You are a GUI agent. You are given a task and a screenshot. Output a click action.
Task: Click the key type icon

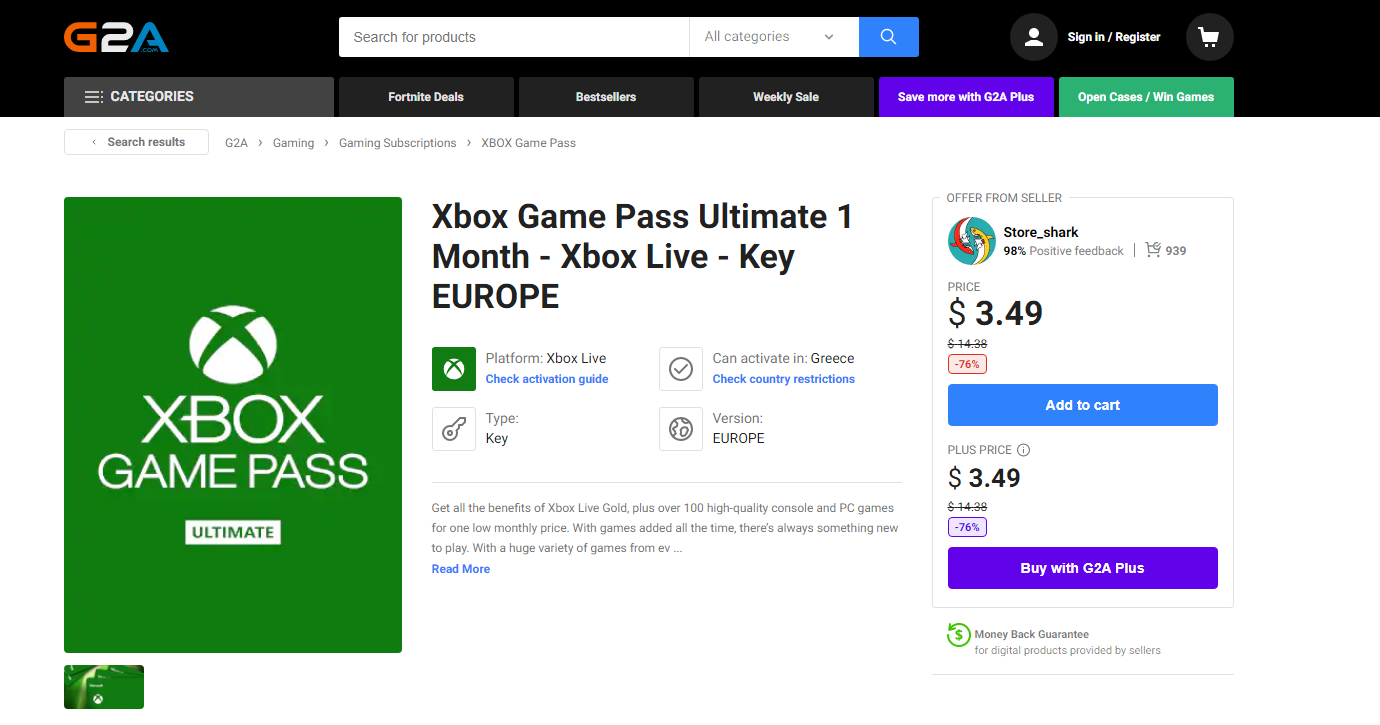point(454,429)
